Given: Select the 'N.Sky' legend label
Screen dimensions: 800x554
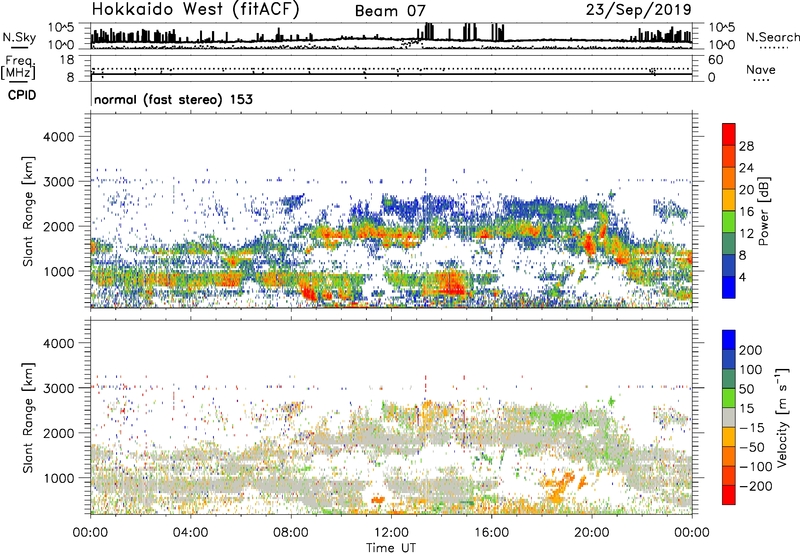Looking at the screenshot, I should point(19,37).
